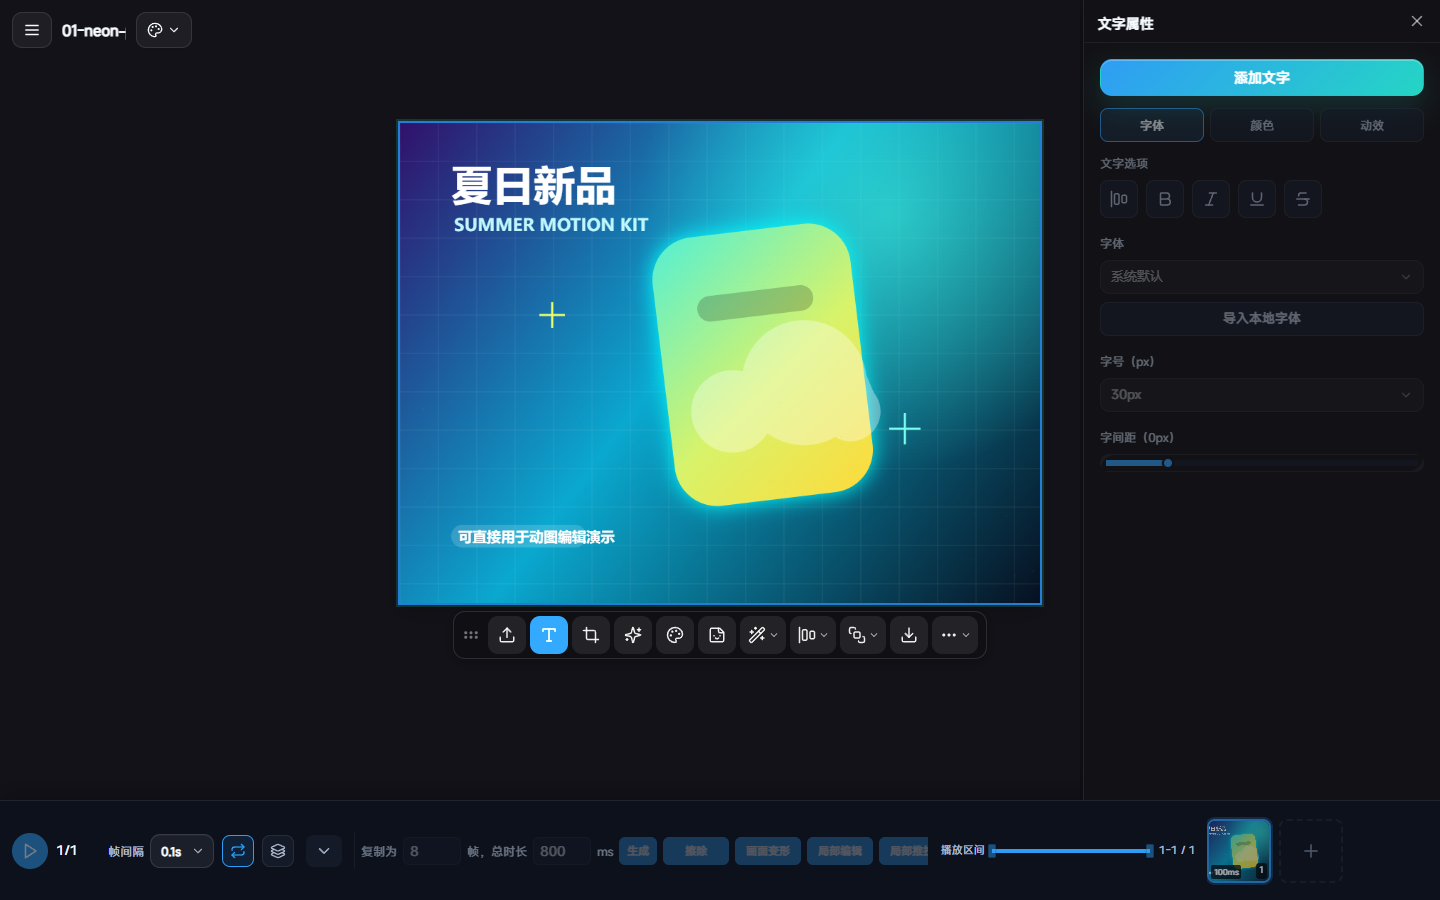
Task: Expand the layer merge options arrow
Action: 875,635
